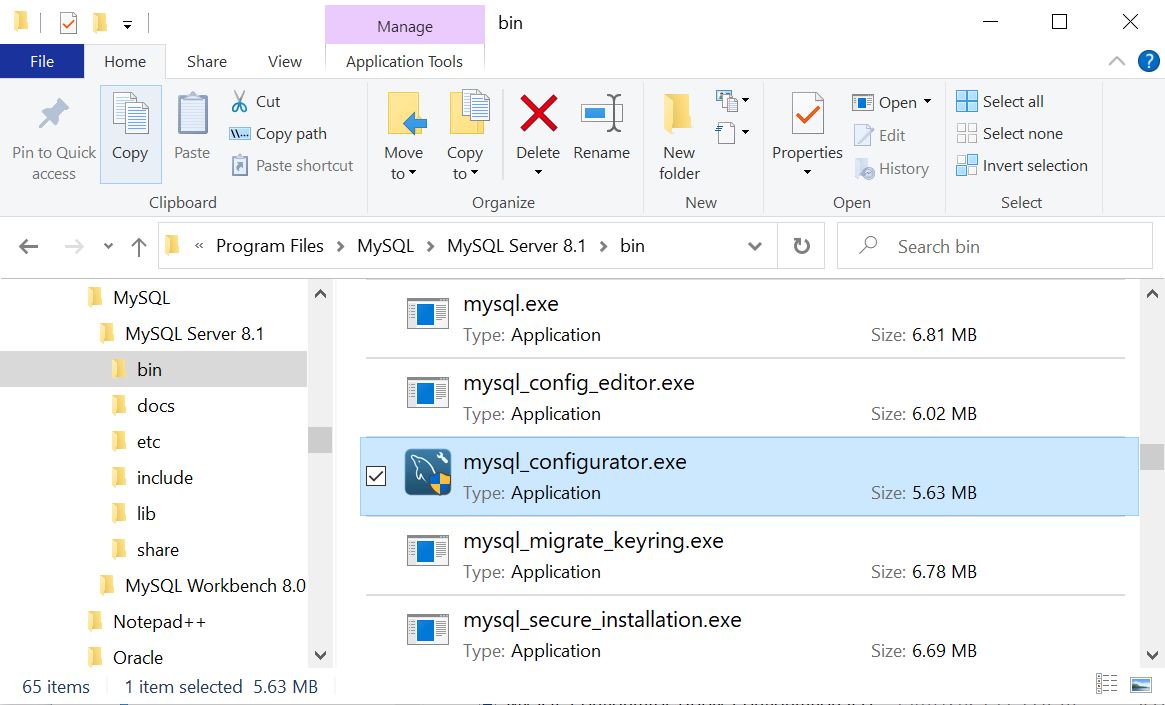Click the Copy path icon
The height and width of the screenshot is (705, 1165).
pyautogui.click(x=243, y=133)
